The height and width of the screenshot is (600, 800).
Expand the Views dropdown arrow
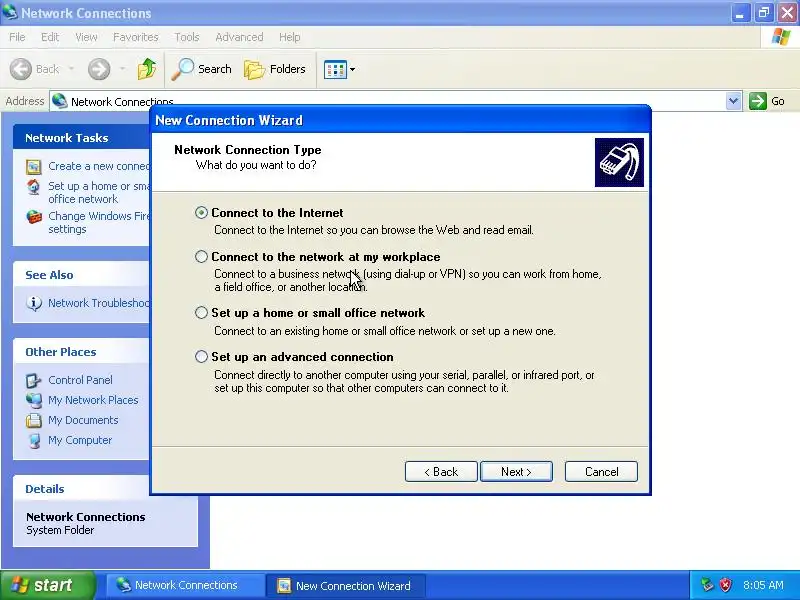pyautogui.click(x=353, y=69)
